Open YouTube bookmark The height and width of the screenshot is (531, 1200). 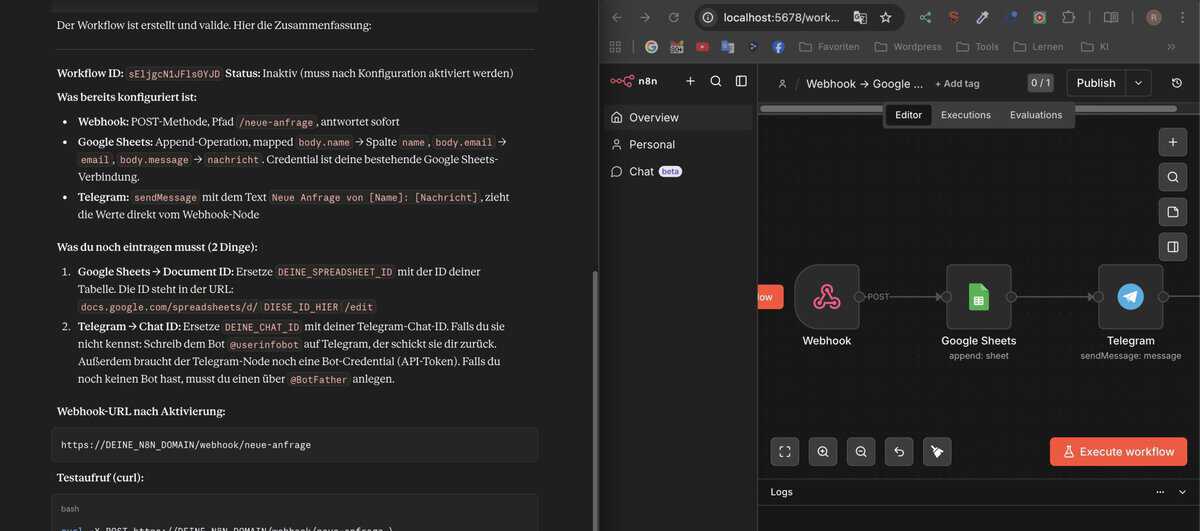tap(702, 46)
